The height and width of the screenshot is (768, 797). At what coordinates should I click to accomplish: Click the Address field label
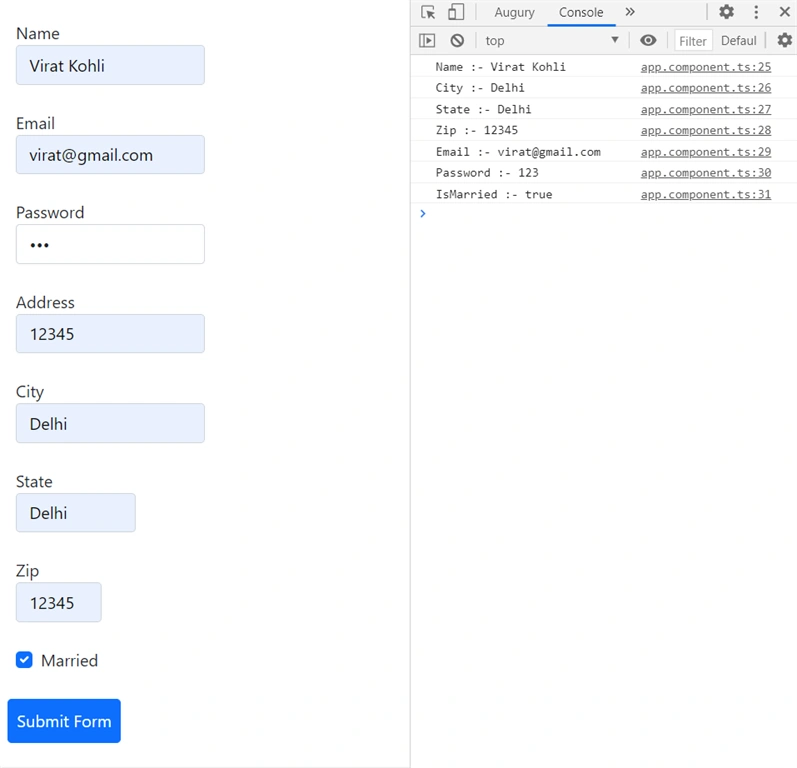click(45, 302)
